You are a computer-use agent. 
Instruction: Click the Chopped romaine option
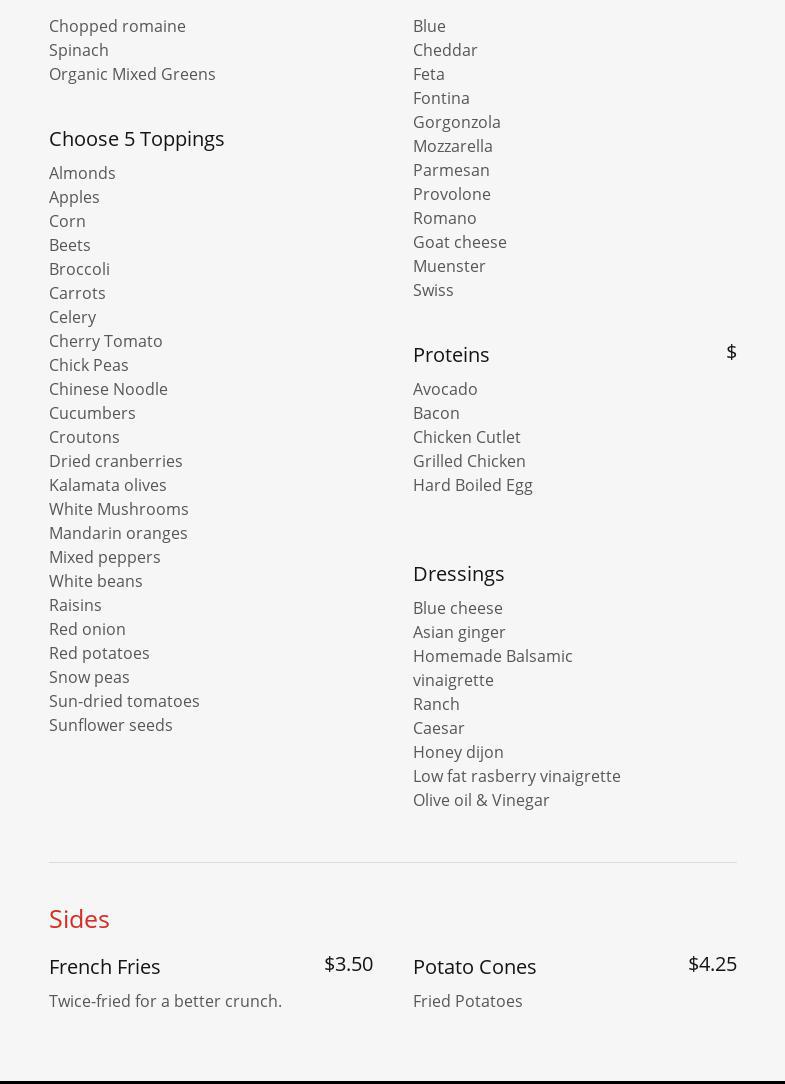click(x=117, y=26)
